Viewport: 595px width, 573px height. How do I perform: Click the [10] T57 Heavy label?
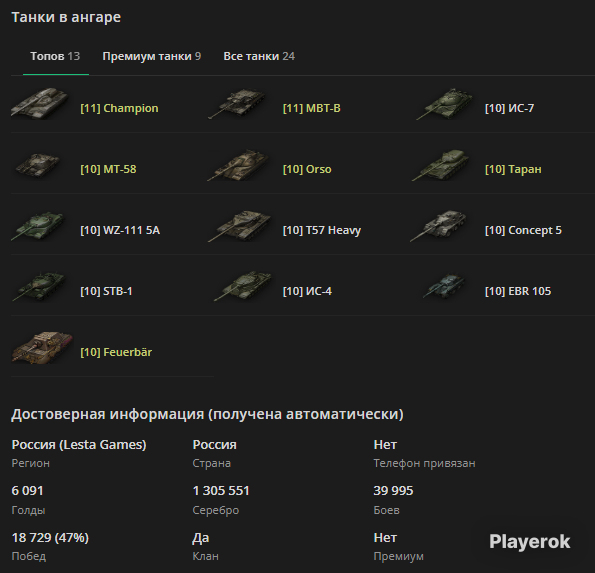pos(322,230)
